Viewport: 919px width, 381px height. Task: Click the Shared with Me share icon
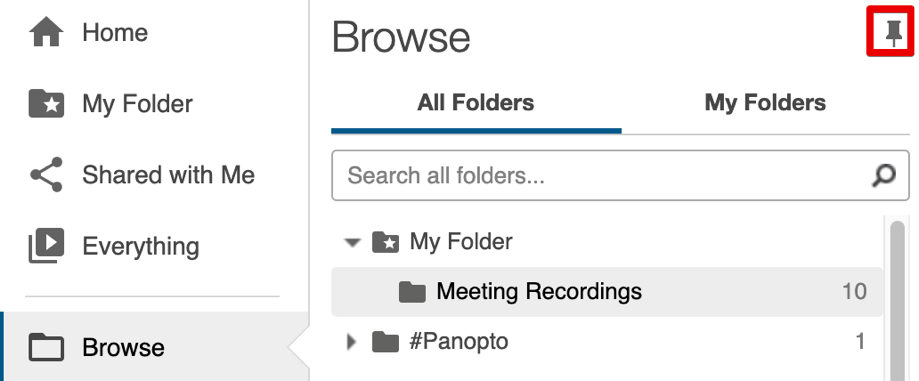tap(46, 175)
